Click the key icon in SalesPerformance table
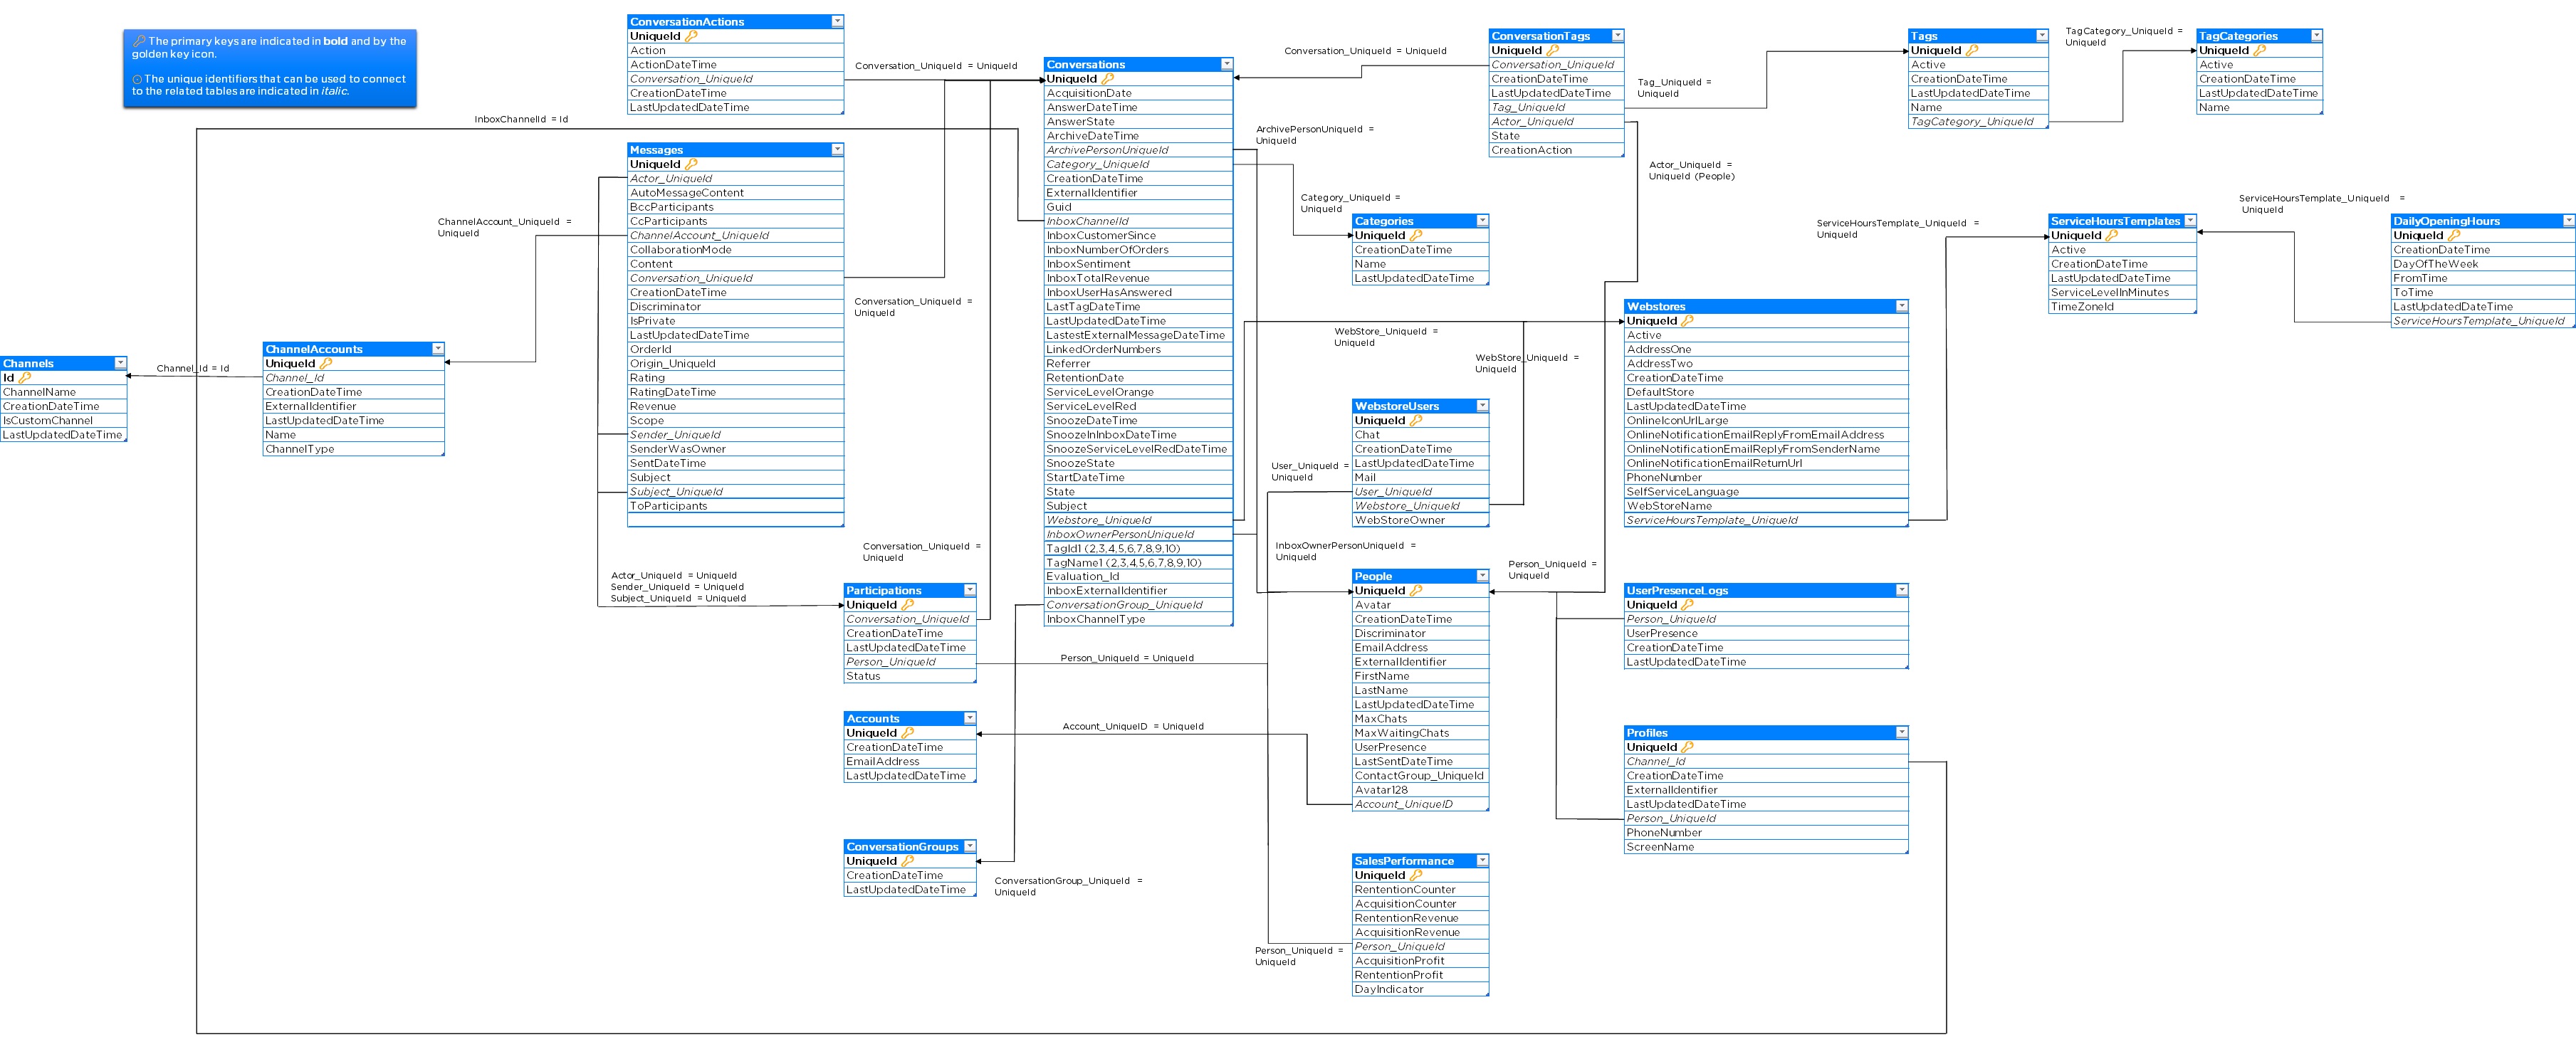Image resolution: width=2576 pixels, height=1042 pixels. (1415, 875)
